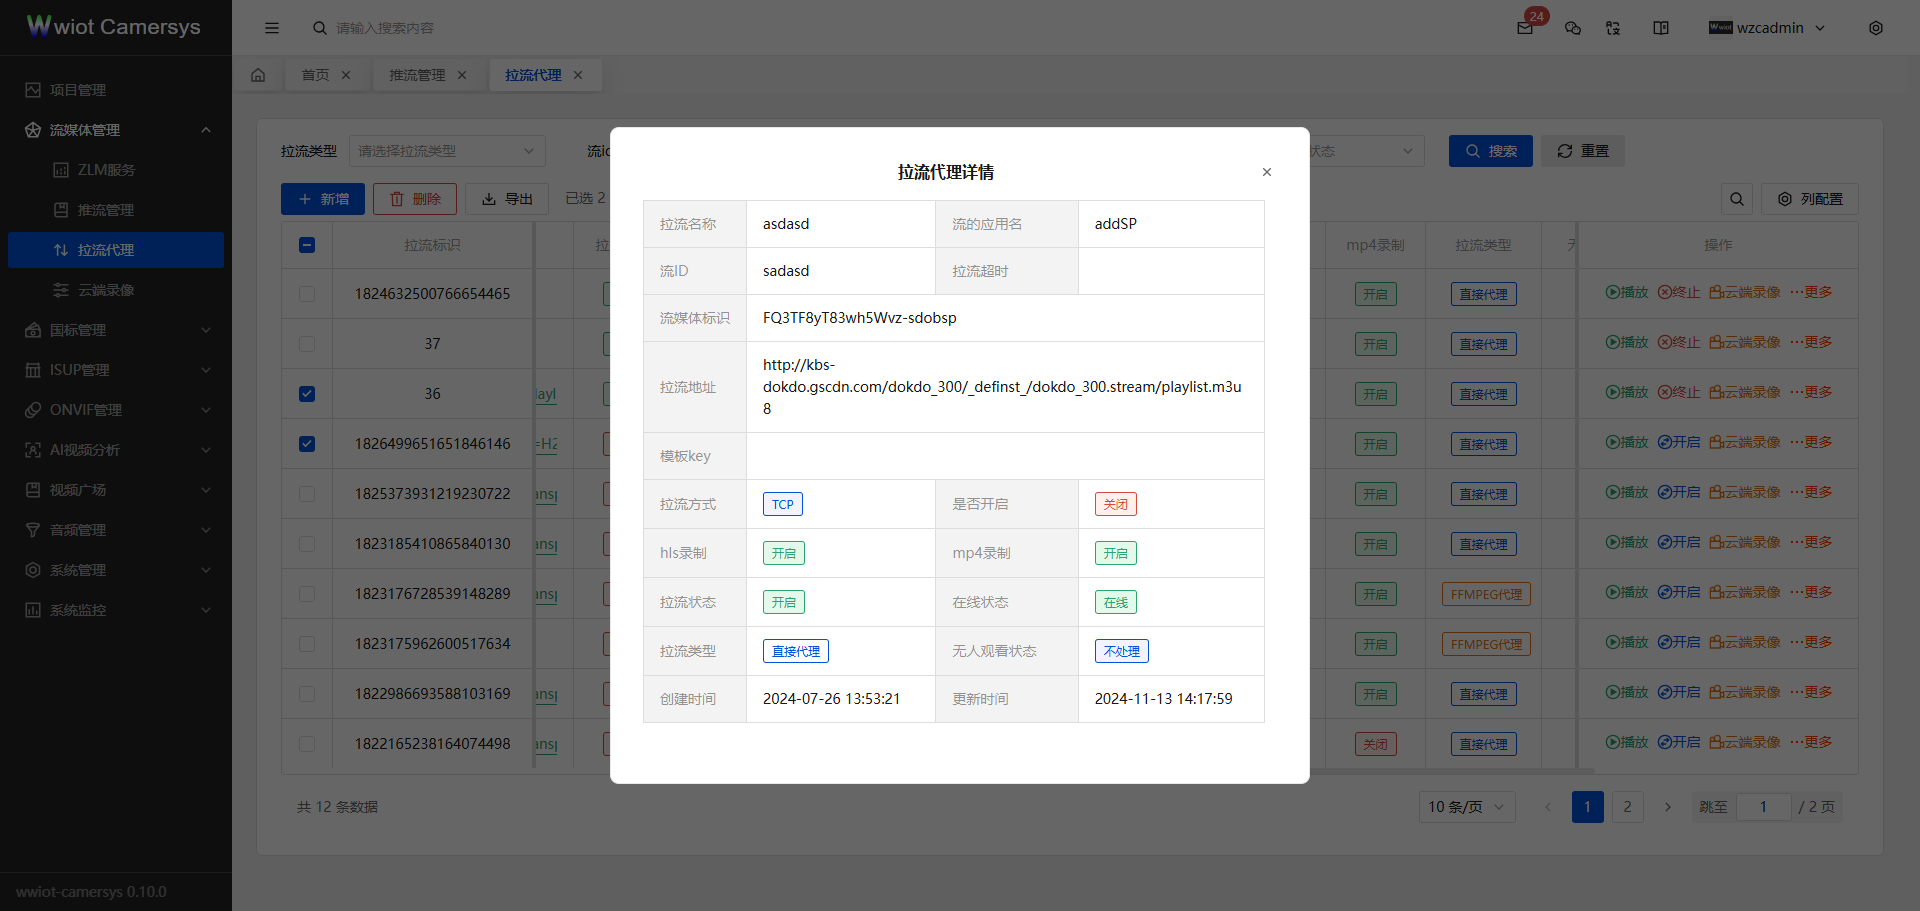Click the 搜索 search button
Screen dimensions: 1920x911
point(1490,151)
